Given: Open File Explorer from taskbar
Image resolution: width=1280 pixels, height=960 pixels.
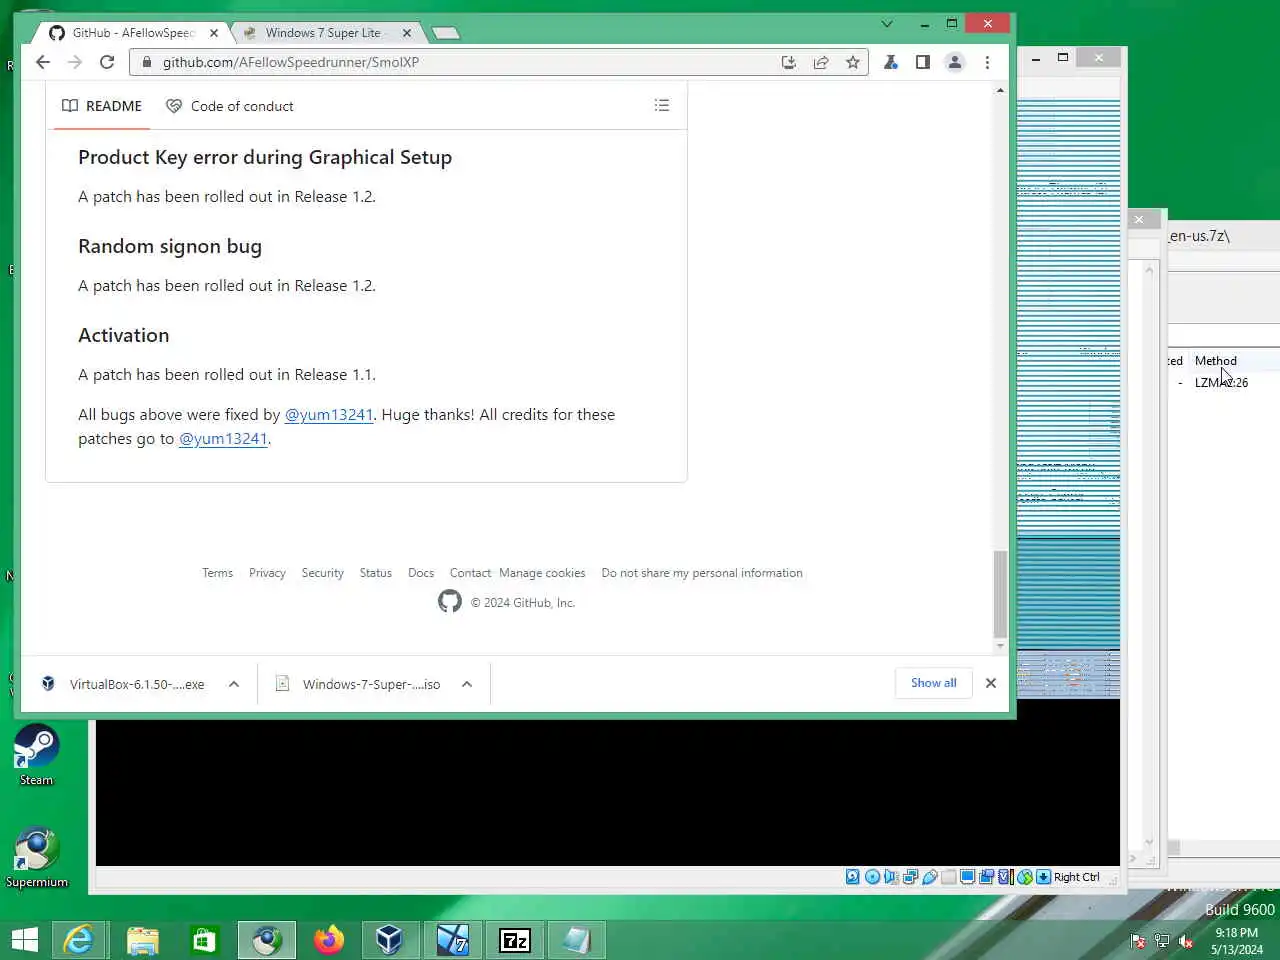Looking at the screenshot, I should pyautogui.click(x=142, y=940).
